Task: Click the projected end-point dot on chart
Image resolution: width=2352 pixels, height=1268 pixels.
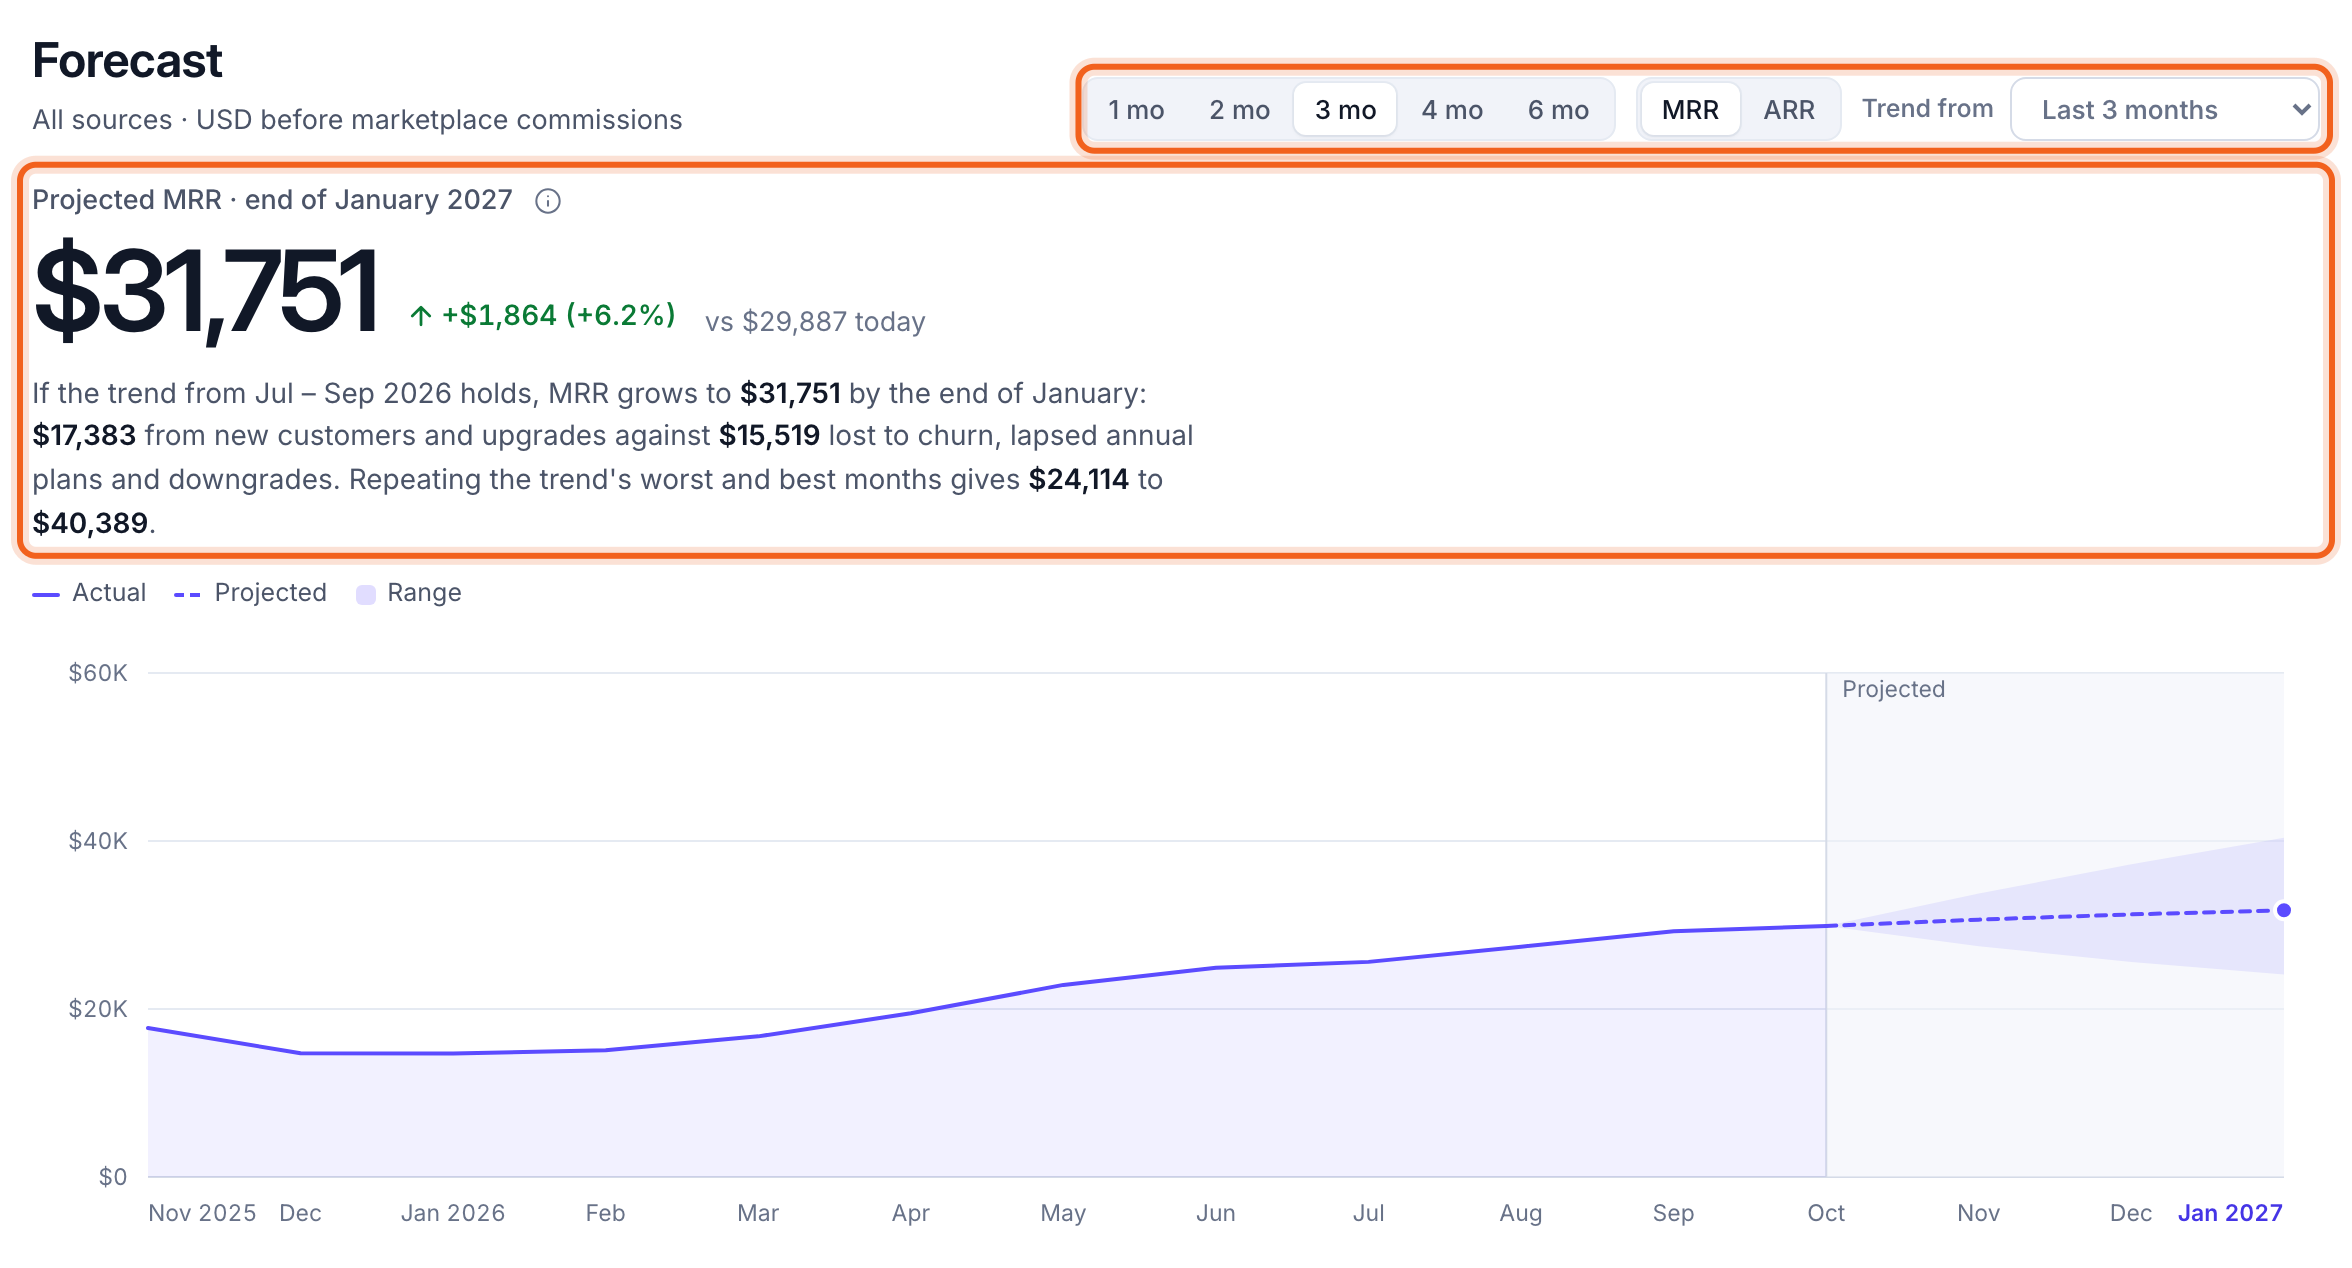Action: pos(2284,910)
